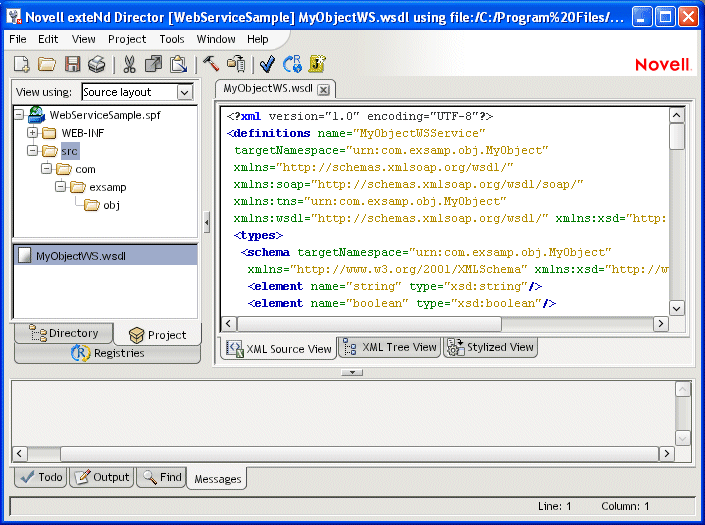Switch to XML Tree View tab
Screen dimensions: 705x525
pyautogui.click(x=389, y=347)
